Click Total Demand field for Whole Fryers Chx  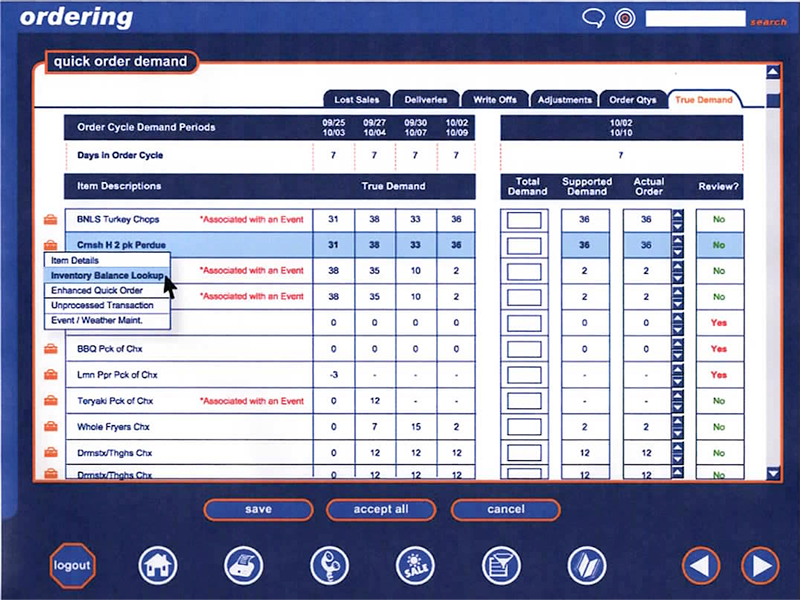pyautogui.click(x=524, y=427)
